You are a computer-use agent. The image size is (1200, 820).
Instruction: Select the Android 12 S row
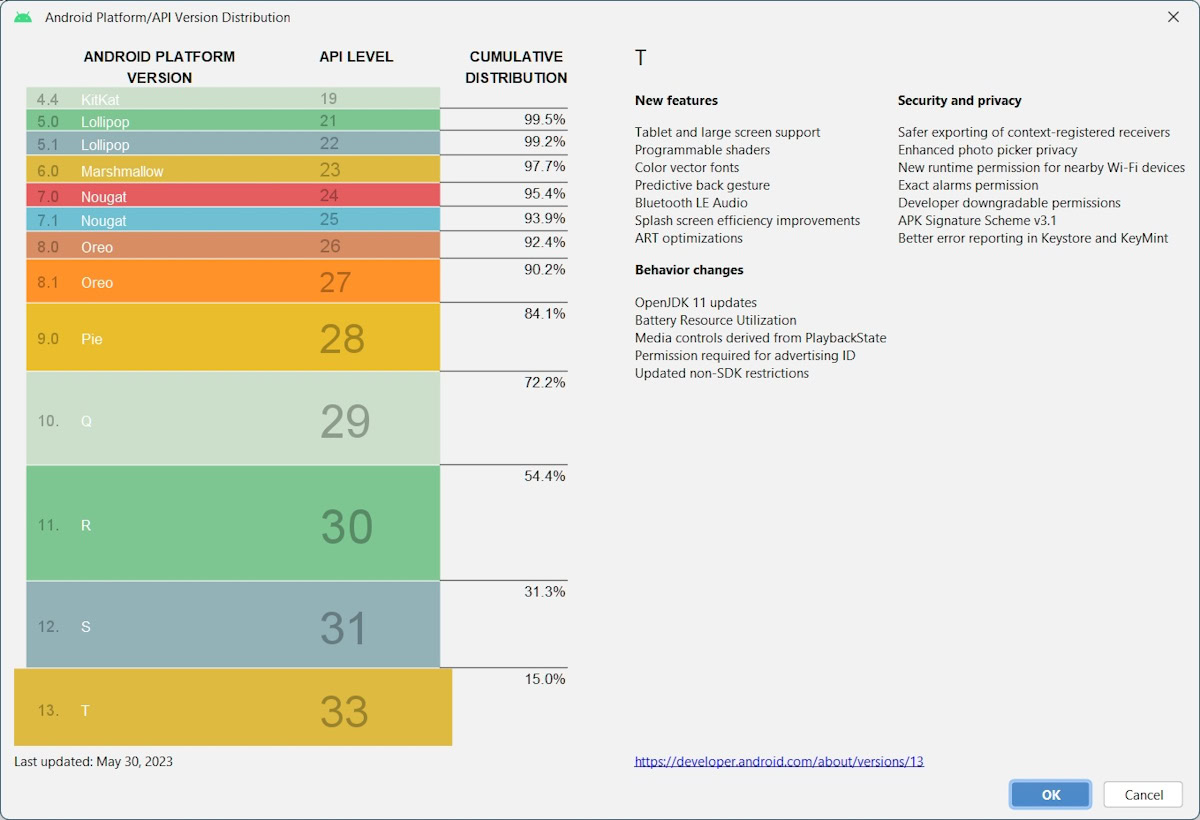pyautogui.click(x=230, y=624)
